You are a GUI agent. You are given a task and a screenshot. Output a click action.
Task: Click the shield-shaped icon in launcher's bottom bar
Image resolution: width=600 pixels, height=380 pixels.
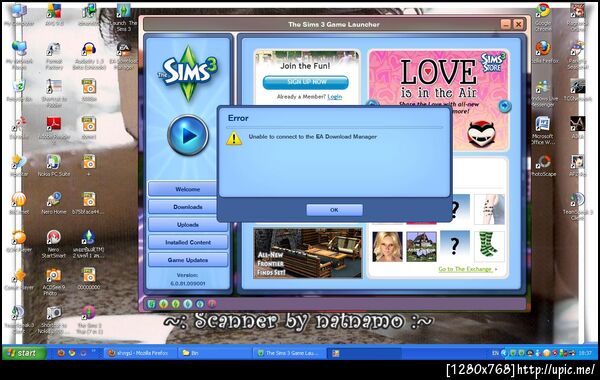[x=152, y=304]
